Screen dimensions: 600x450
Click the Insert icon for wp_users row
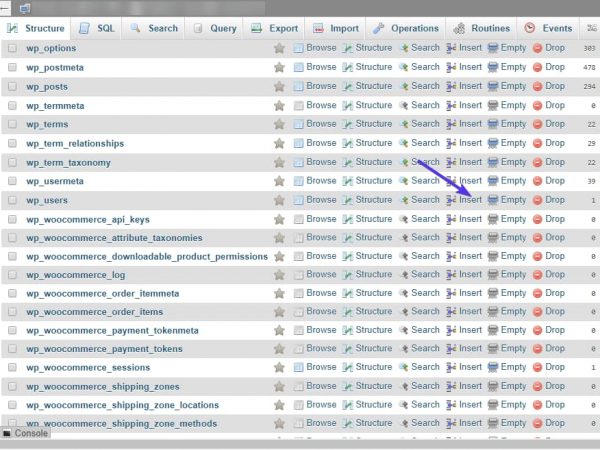click(451, 200)
